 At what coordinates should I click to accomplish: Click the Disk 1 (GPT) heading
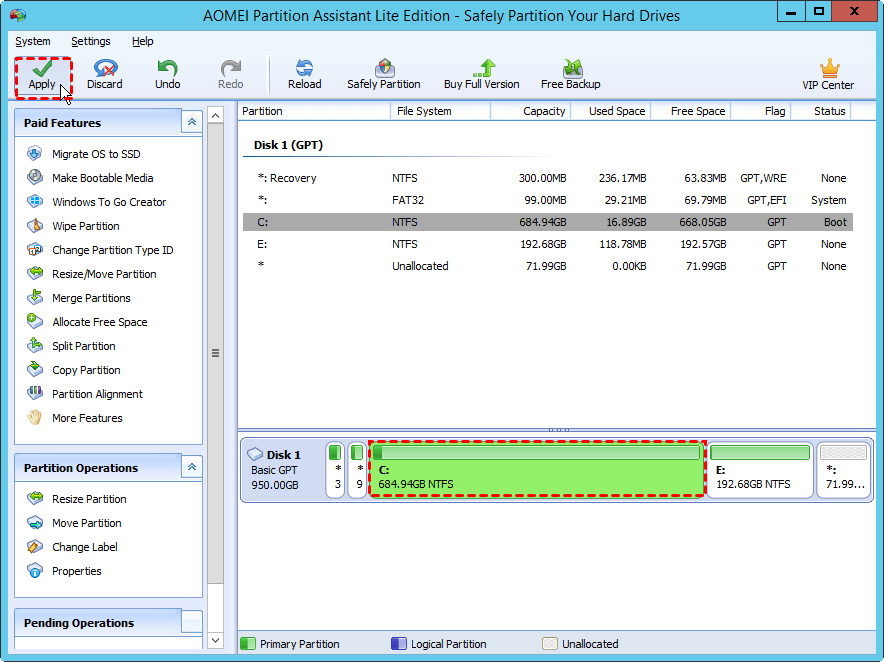point(288,145)
